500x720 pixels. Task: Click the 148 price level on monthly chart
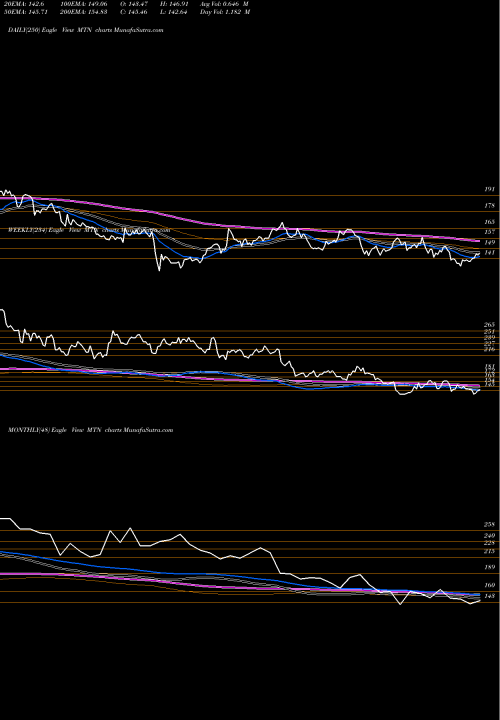click(x=489, y=596)
